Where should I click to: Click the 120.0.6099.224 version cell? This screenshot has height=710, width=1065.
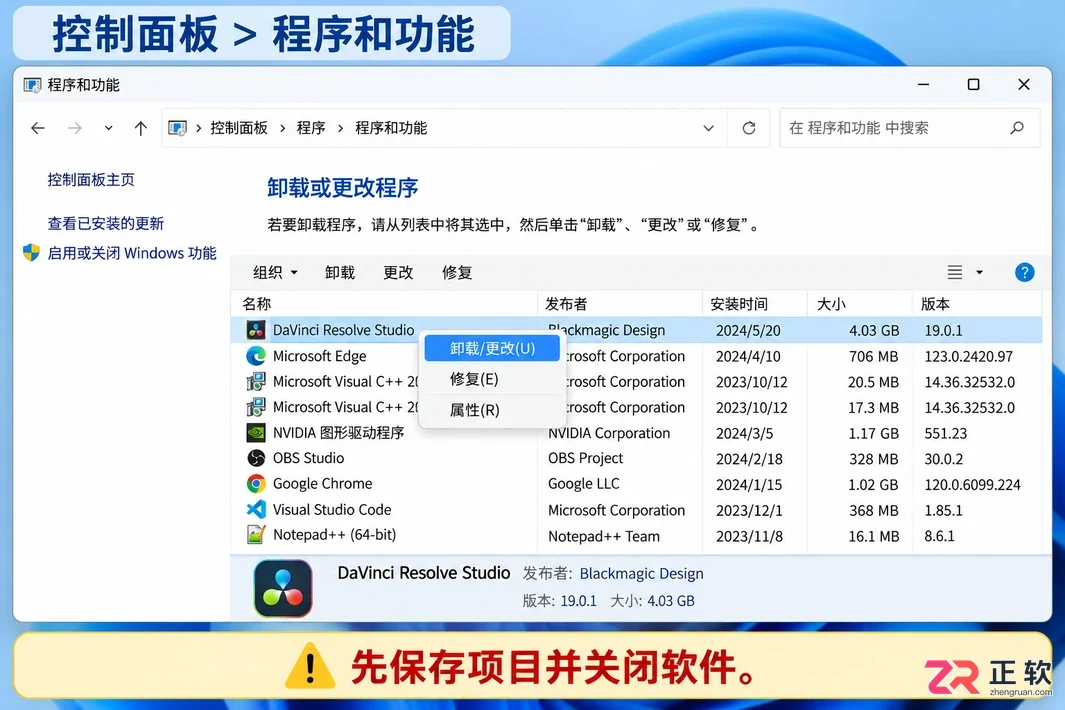[x=973, y=484]
